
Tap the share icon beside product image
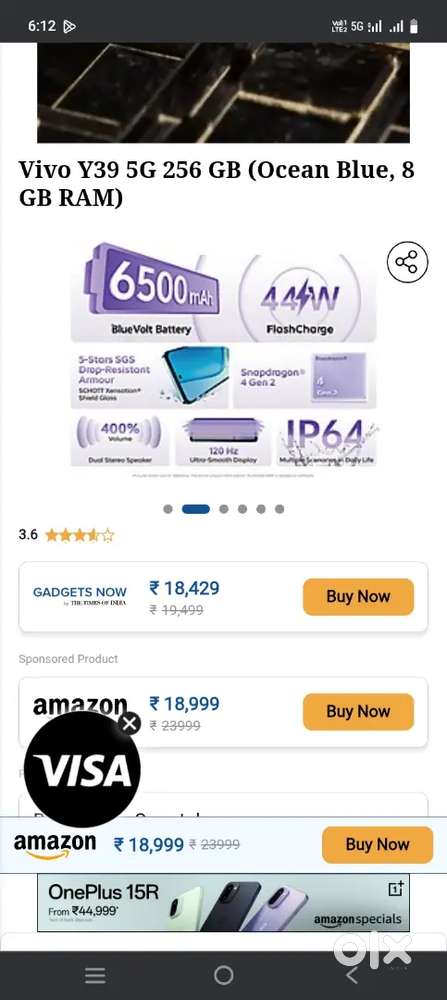point(407,262)
